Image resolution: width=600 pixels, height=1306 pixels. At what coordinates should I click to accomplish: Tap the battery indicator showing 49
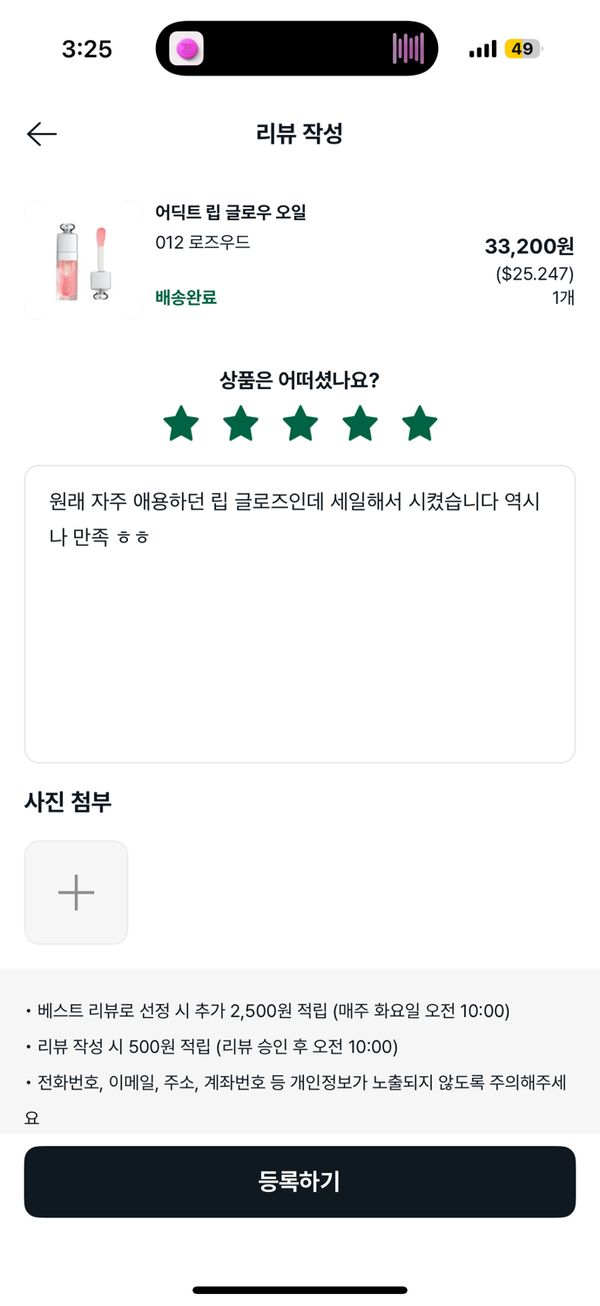click(x=522, y=48)
